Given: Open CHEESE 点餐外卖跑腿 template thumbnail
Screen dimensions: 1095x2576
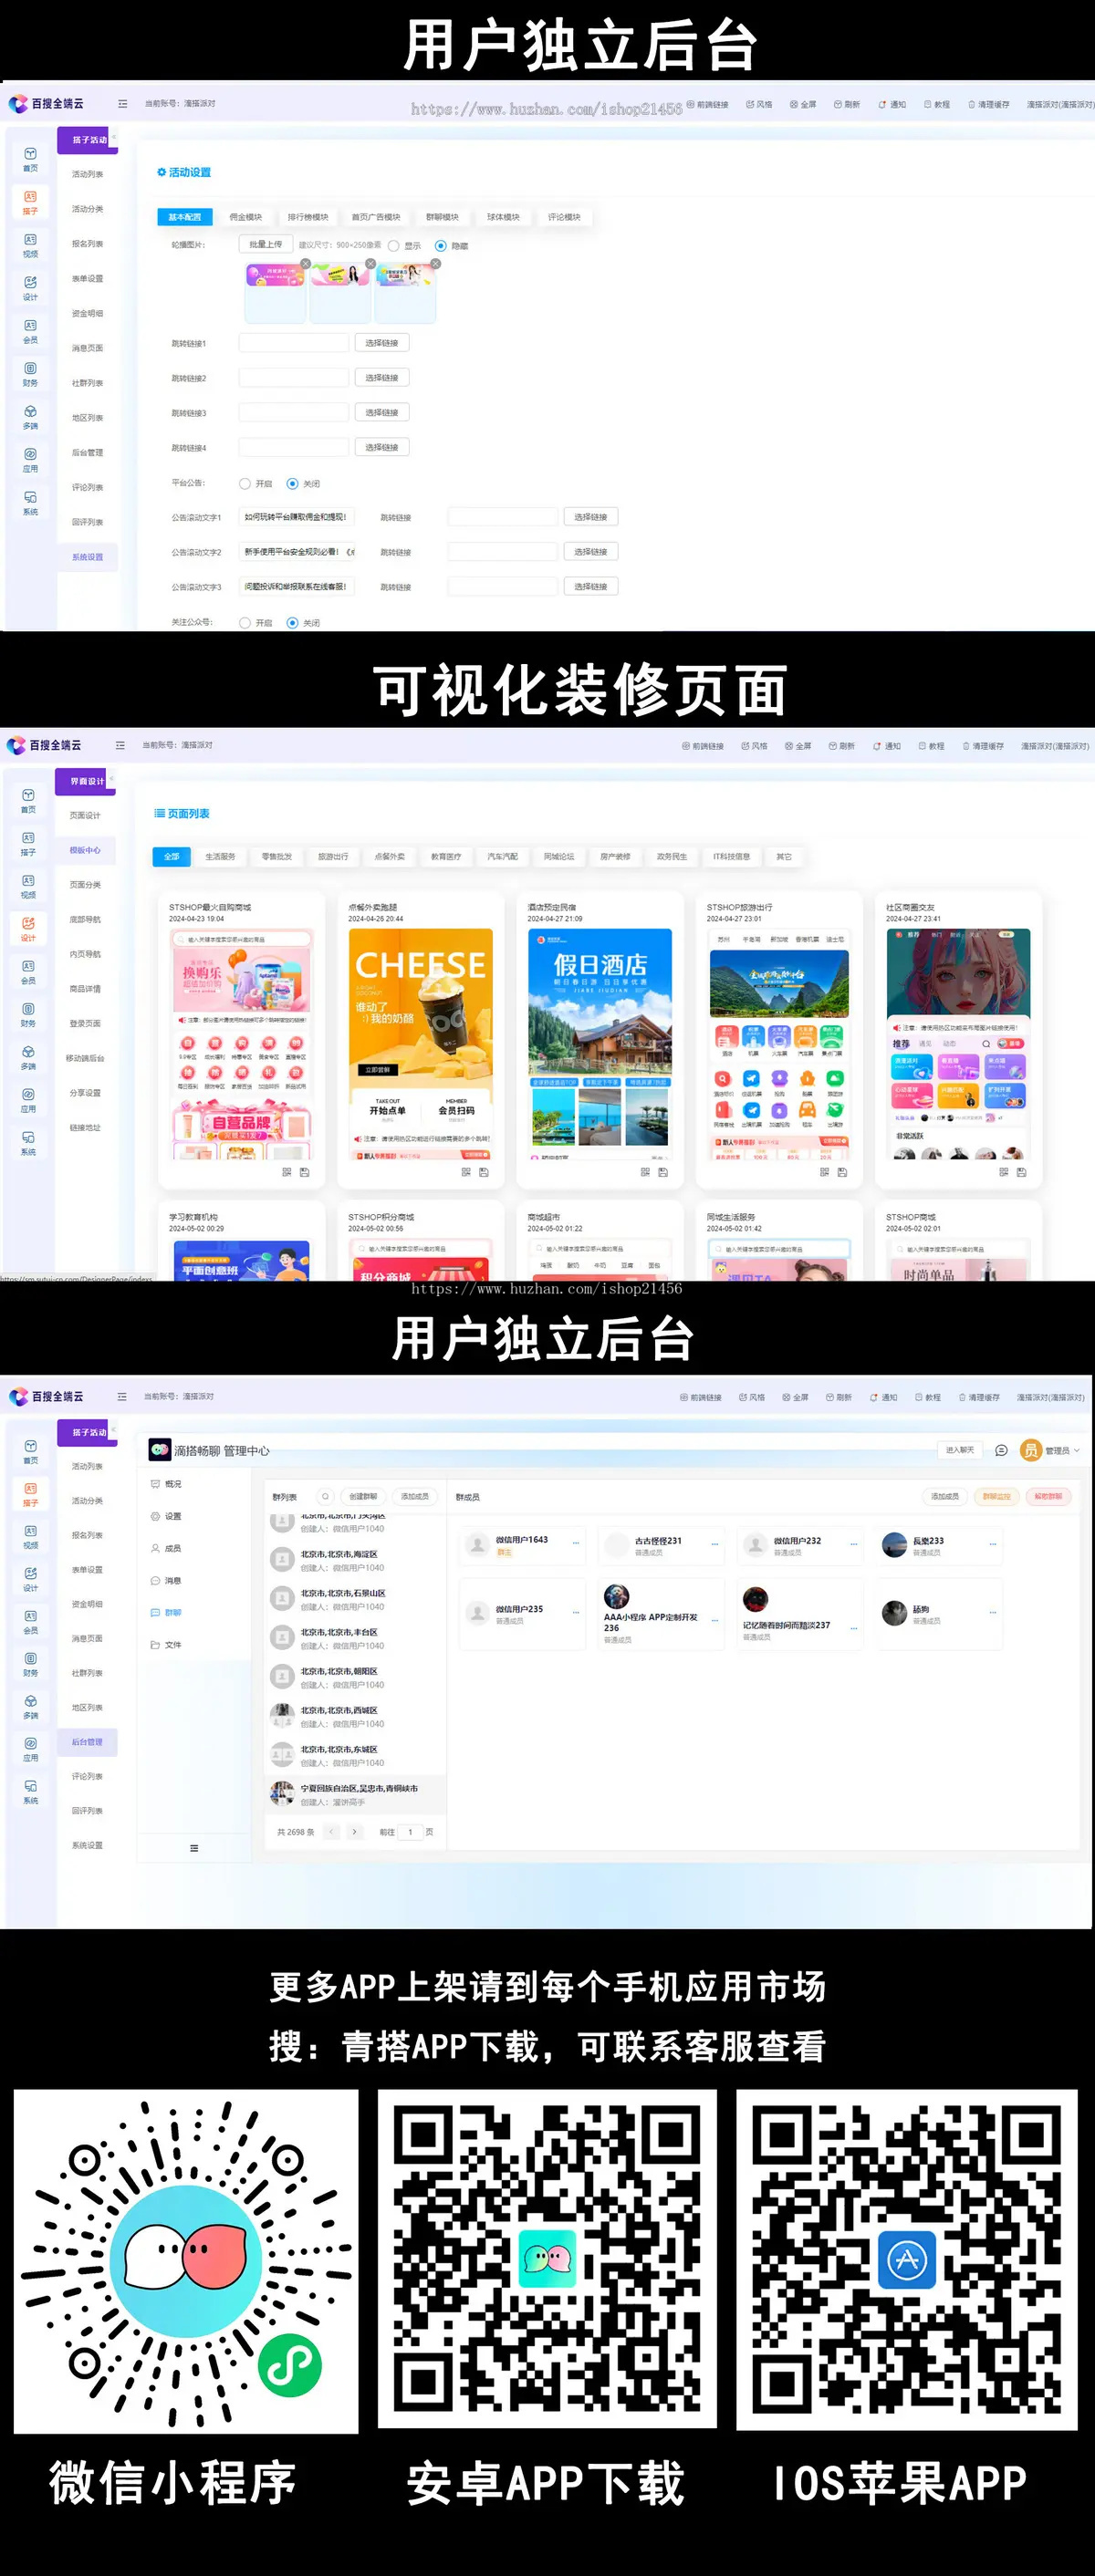Looking at the screenshot, I should [x=421, y=1044].
